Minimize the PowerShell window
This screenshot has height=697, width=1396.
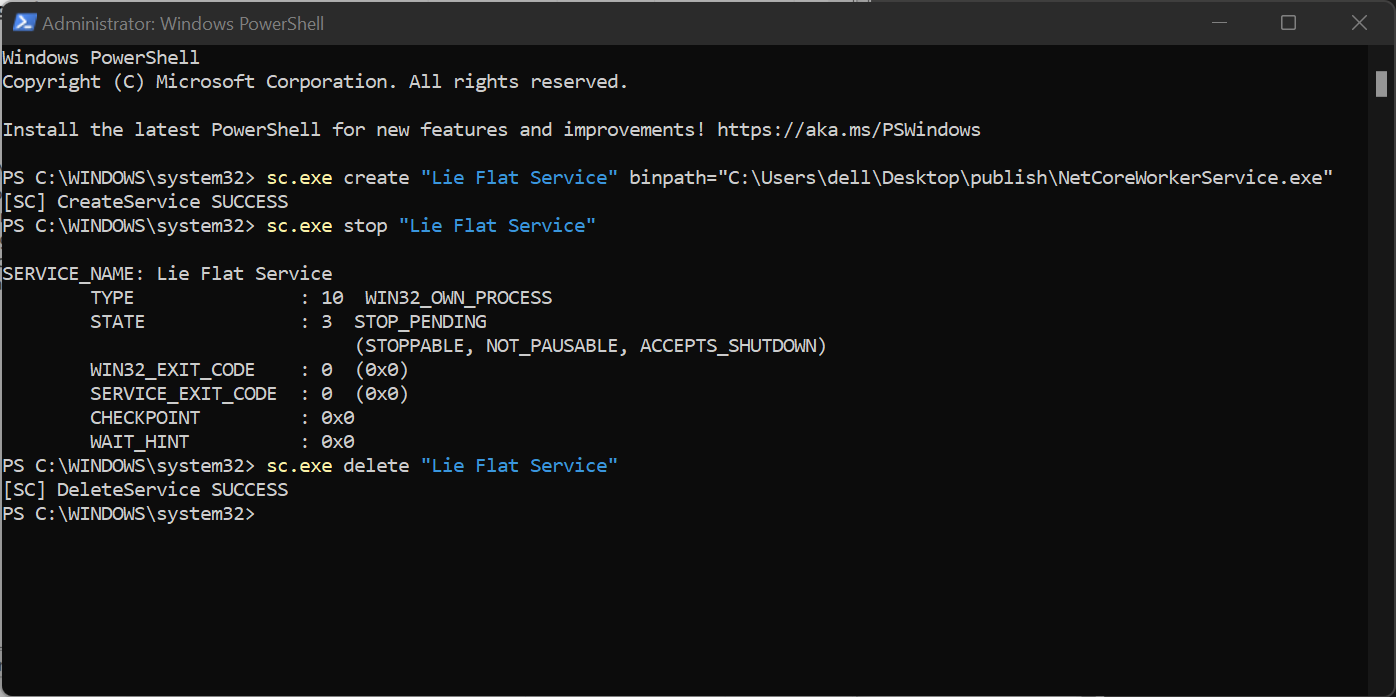click(x=1218, y=22)
